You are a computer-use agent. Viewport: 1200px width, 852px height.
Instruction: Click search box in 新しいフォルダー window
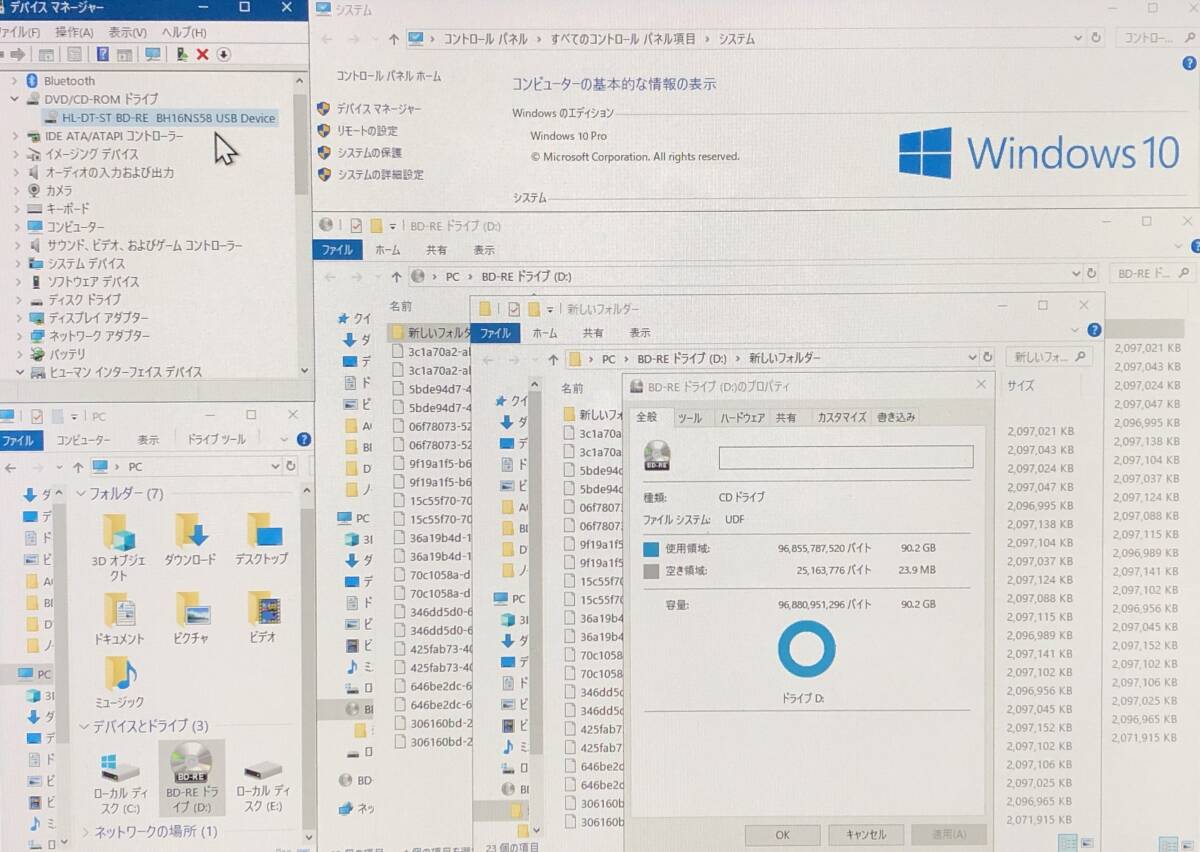click(1047, 357)
